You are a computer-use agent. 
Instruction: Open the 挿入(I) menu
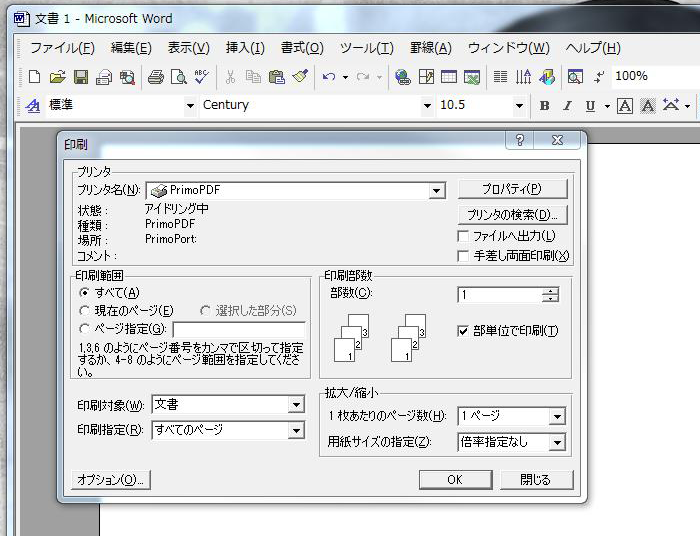click(x=245, y=48)
